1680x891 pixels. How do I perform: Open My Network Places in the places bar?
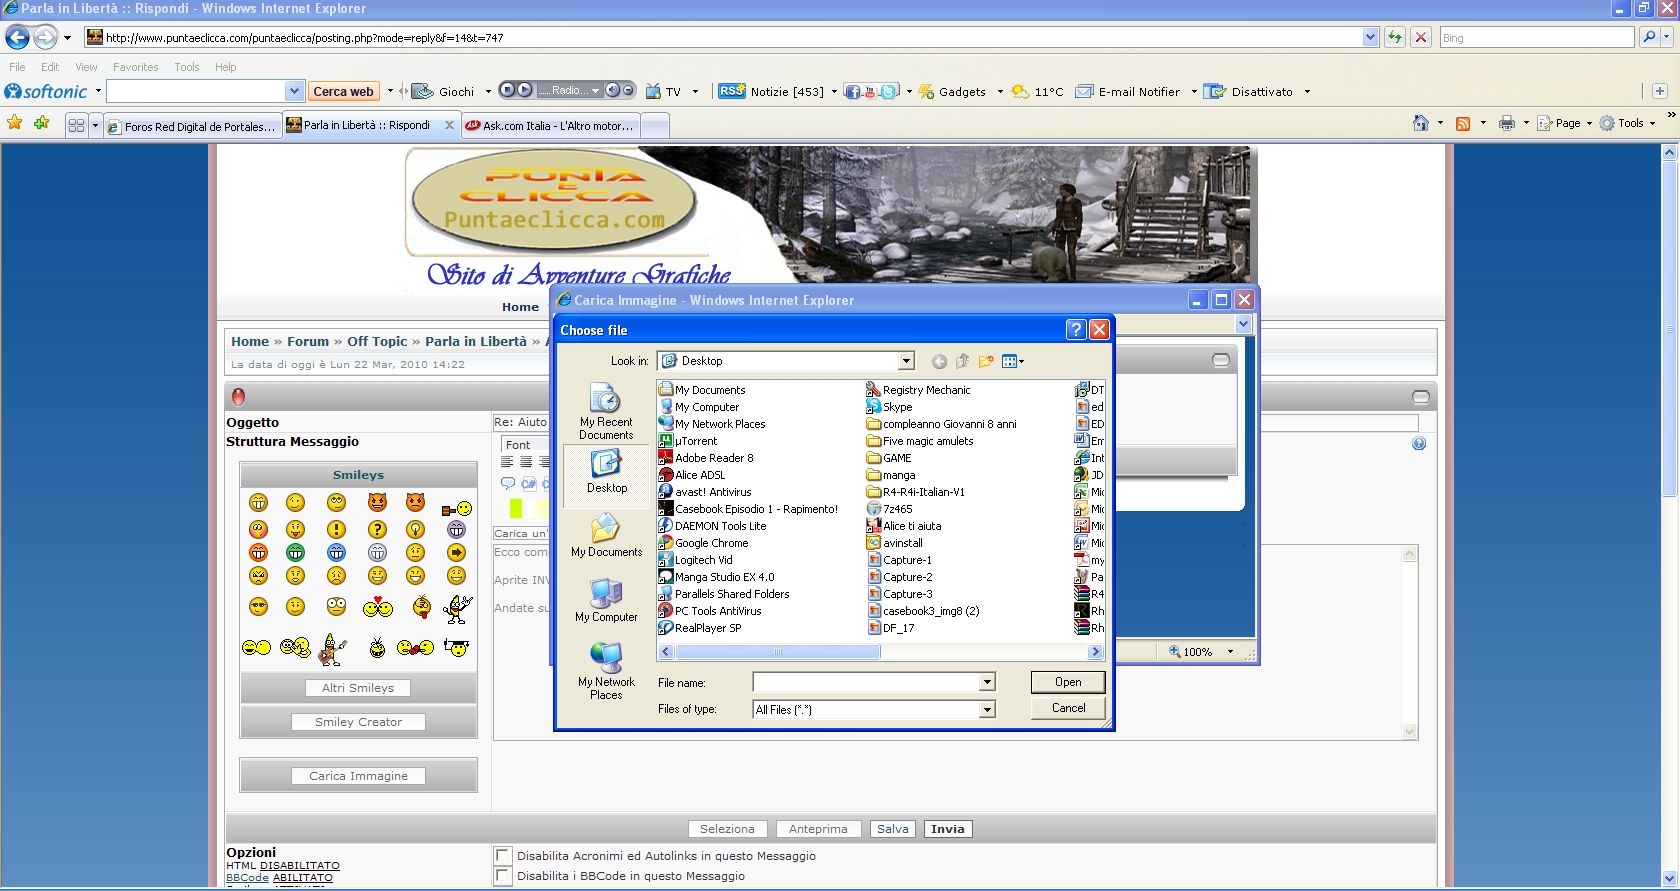pyautogui.click(x=606, y=671)
